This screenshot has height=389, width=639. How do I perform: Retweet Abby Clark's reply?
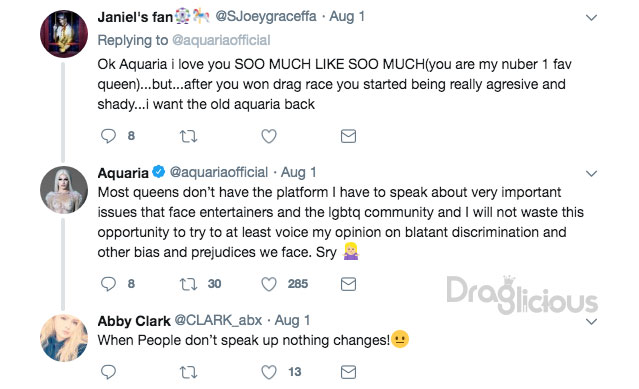pos(188,372)
